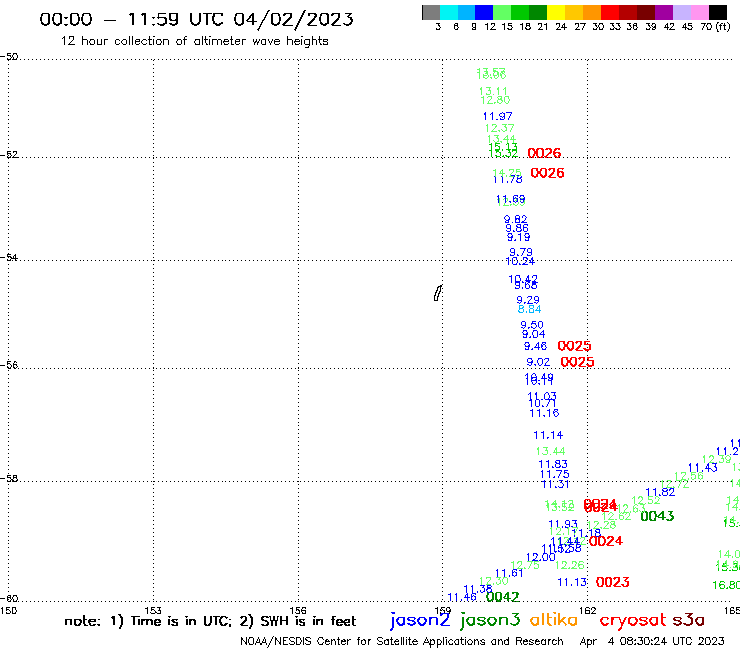
Task: Click the green time marker 0042
Action: tap(503, 597)
